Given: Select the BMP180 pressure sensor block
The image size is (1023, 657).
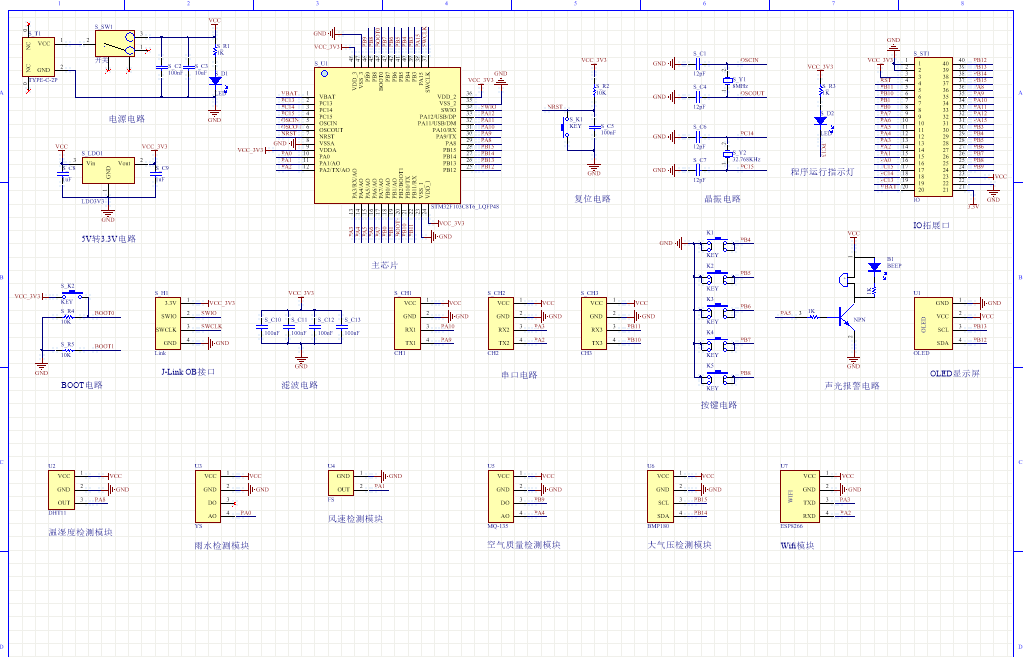Looking at the screenshot, I should 662,495.
